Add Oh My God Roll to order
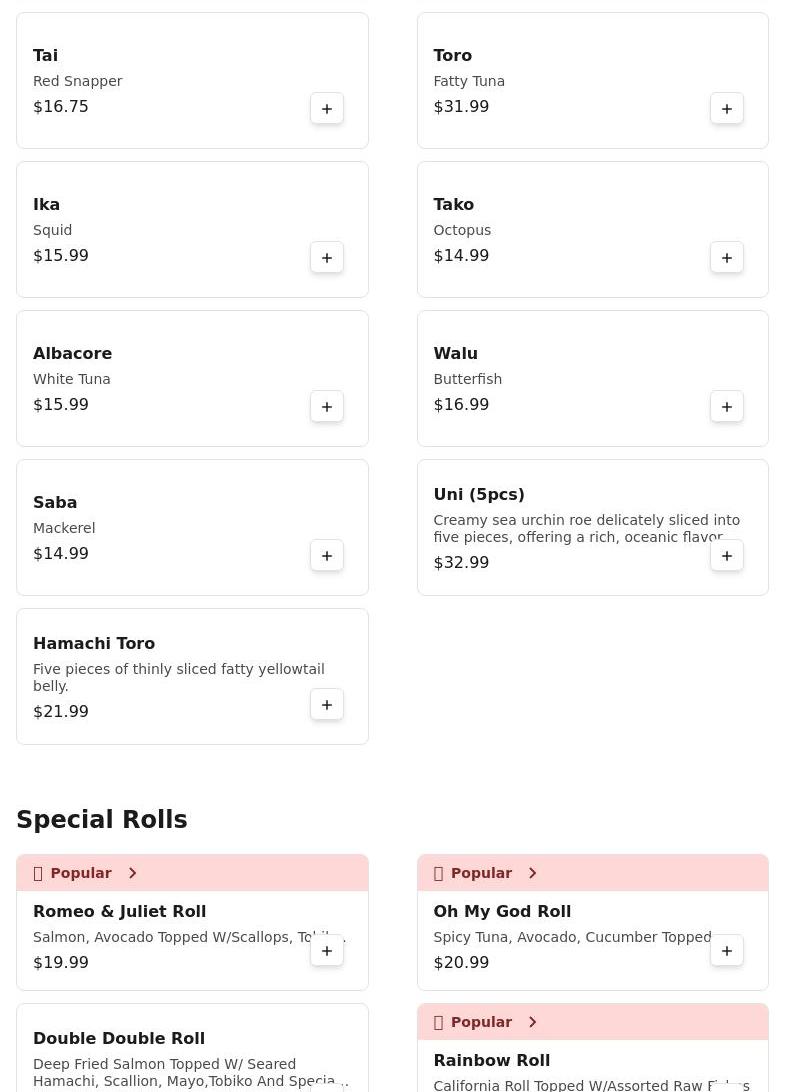 pyautogui.click(x=727, y=951)
